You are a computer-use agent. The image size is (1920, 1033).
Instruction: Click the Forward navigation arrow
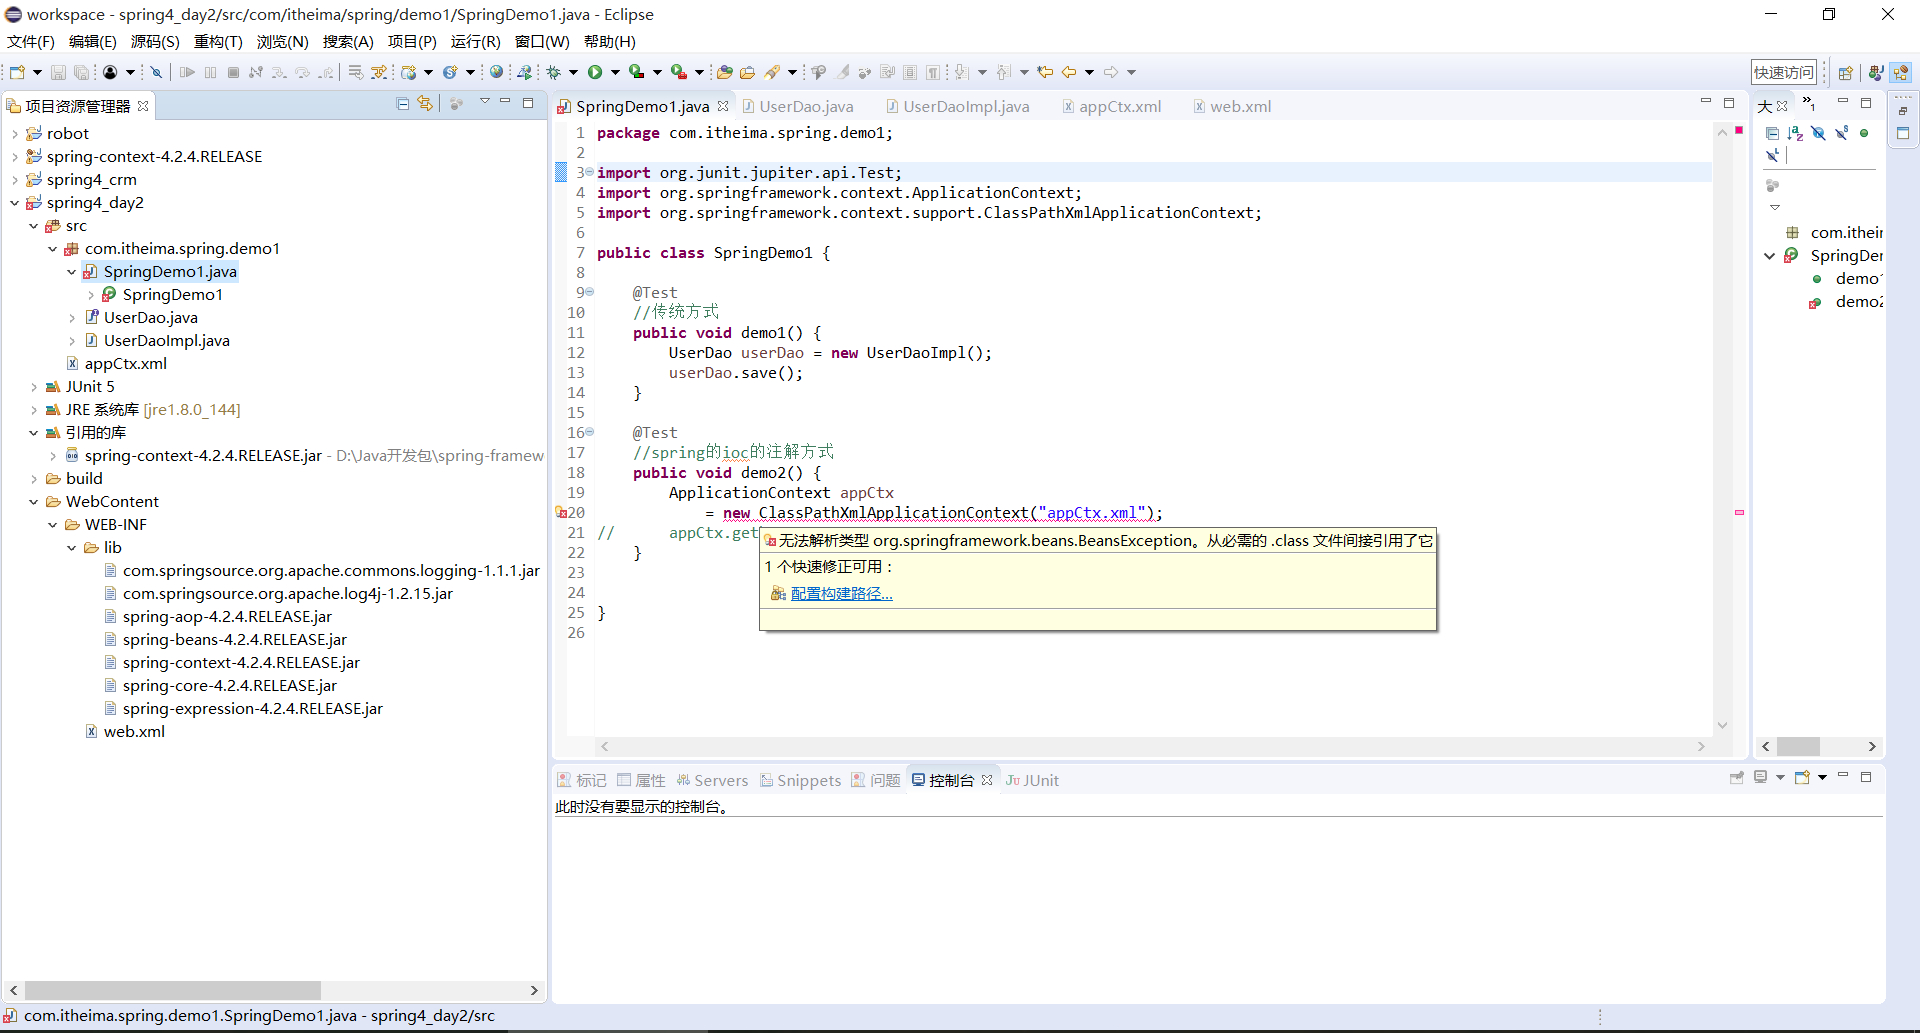tap(1111, 72)
